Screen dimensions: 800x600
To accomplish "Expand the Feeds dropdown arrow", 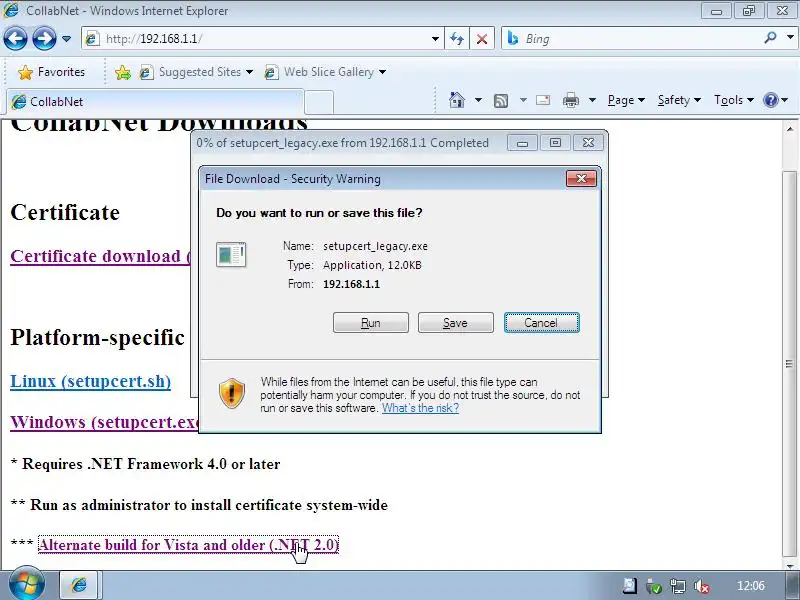I will point(523,100).
